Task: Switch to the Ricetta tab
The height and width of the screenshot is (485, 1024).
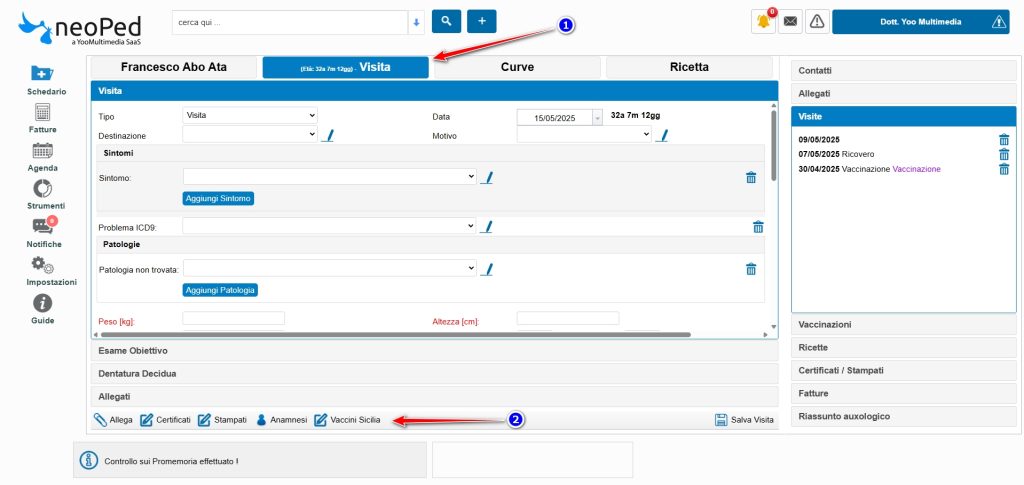Action: pos(689,67)
